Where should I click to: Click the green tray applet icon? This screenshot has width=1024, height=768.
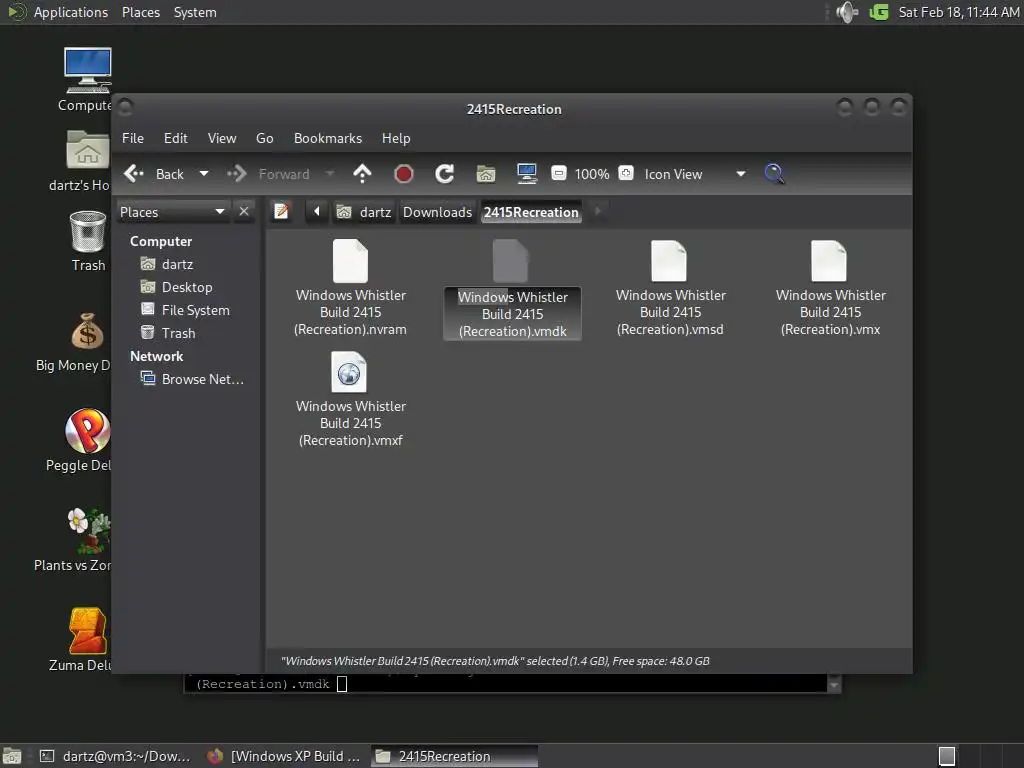[x=879, y=12]
